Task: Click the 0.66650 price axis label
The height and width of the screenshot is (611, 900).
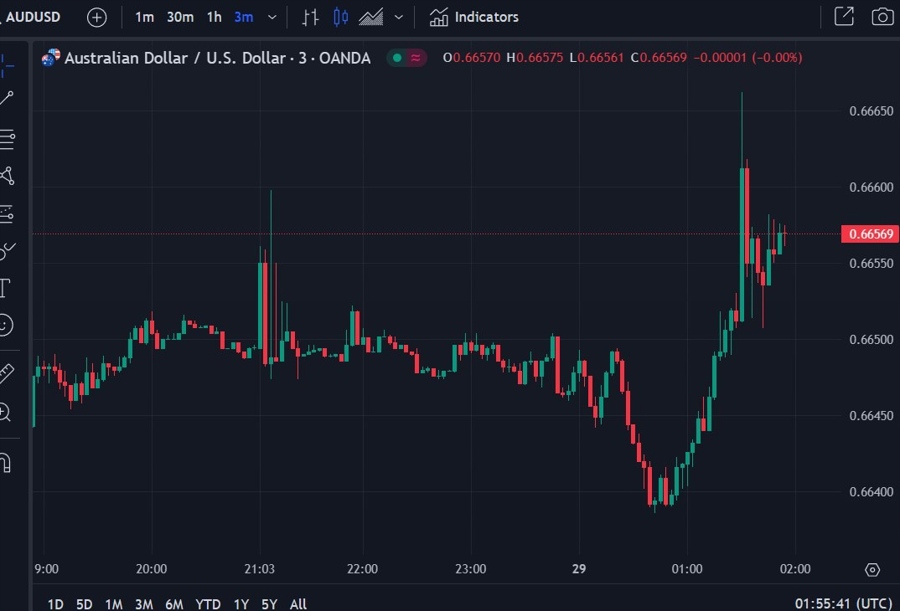Action: click(x=871, y=111)
